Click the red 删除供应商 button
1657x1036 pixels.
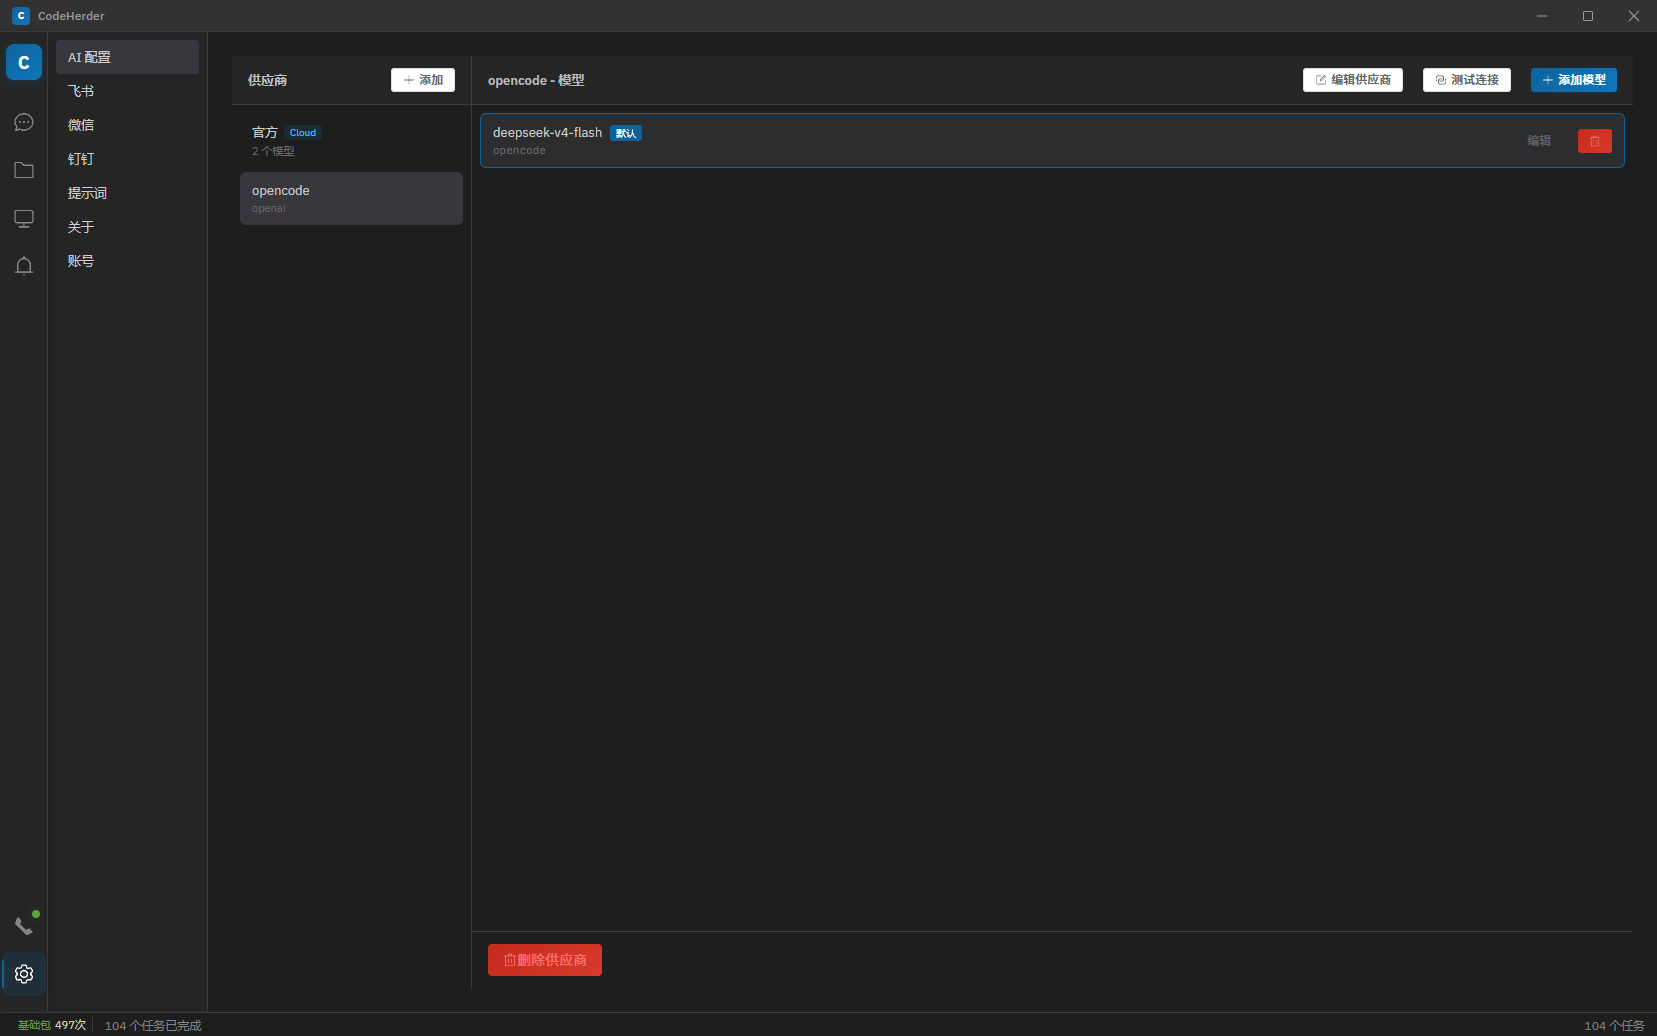(545, 960)
